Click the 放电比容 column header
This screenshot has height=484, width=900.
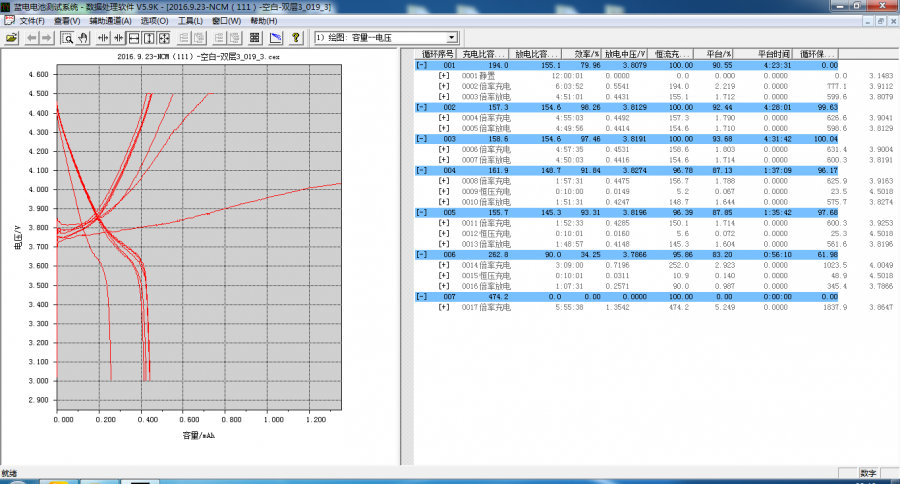(535, 54)
